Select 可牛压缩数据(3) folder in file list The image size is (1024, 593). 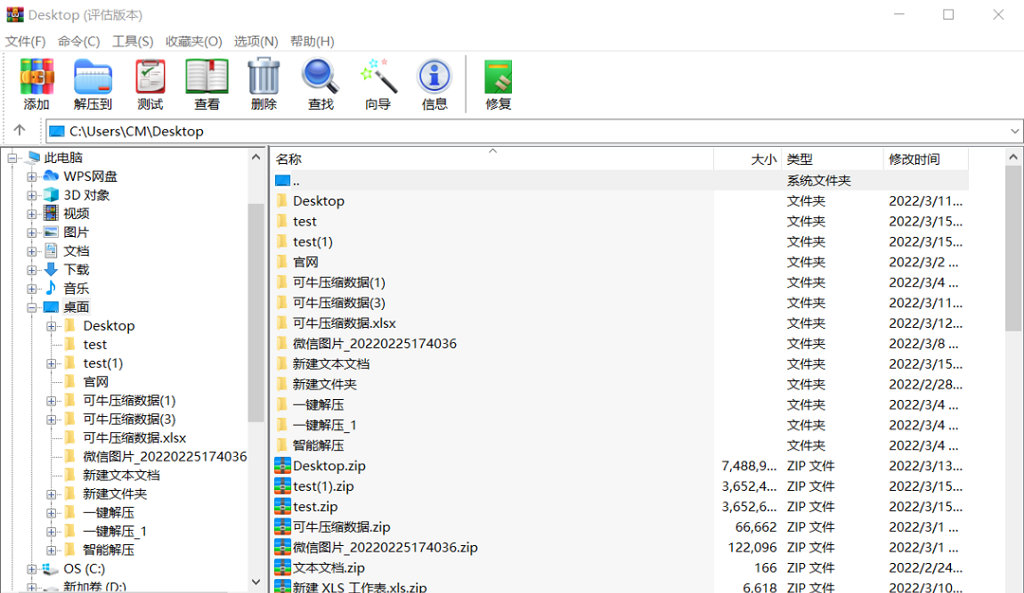(x=338, y=303)
